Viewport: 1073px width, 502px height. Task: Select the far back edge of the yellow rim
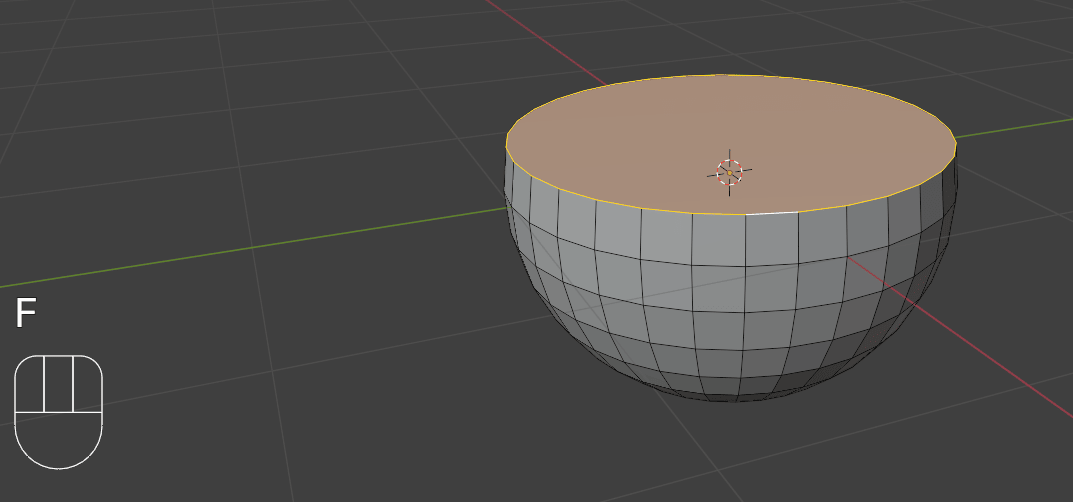[x=730, y=75]
